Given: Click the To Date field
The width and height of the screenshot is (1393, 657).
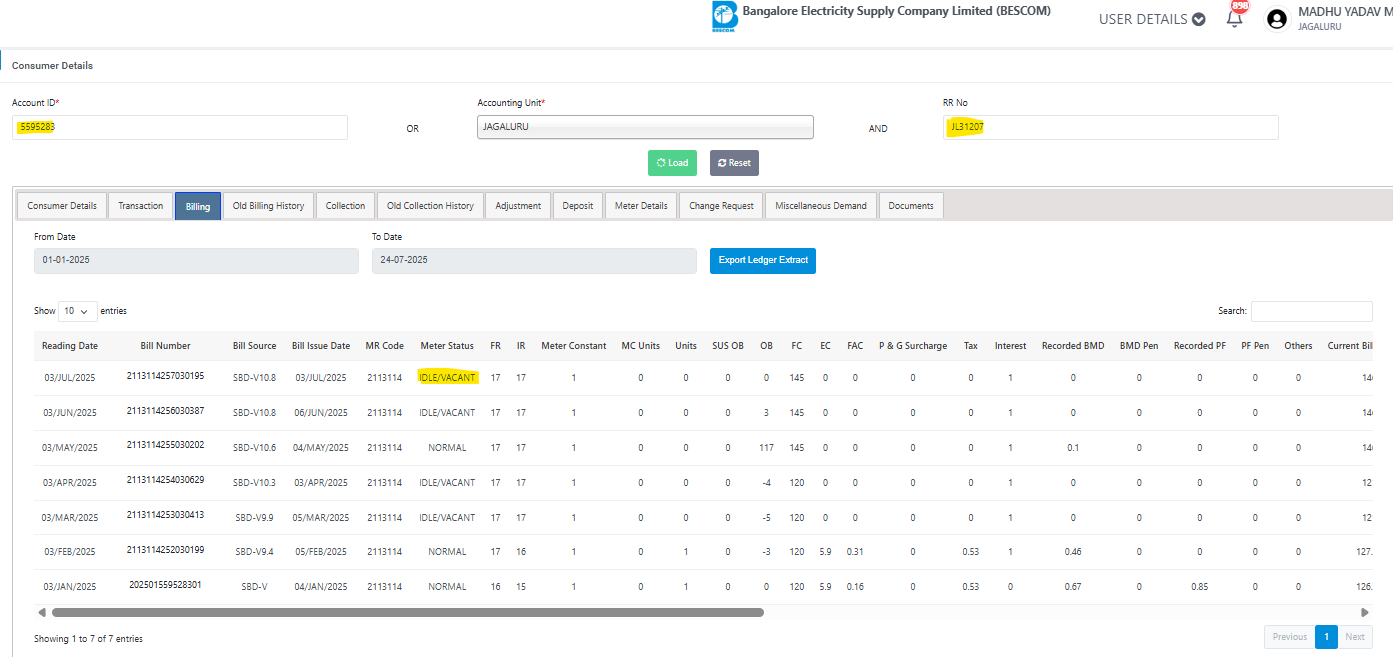Looking at the screenshot, I should 534,260.
